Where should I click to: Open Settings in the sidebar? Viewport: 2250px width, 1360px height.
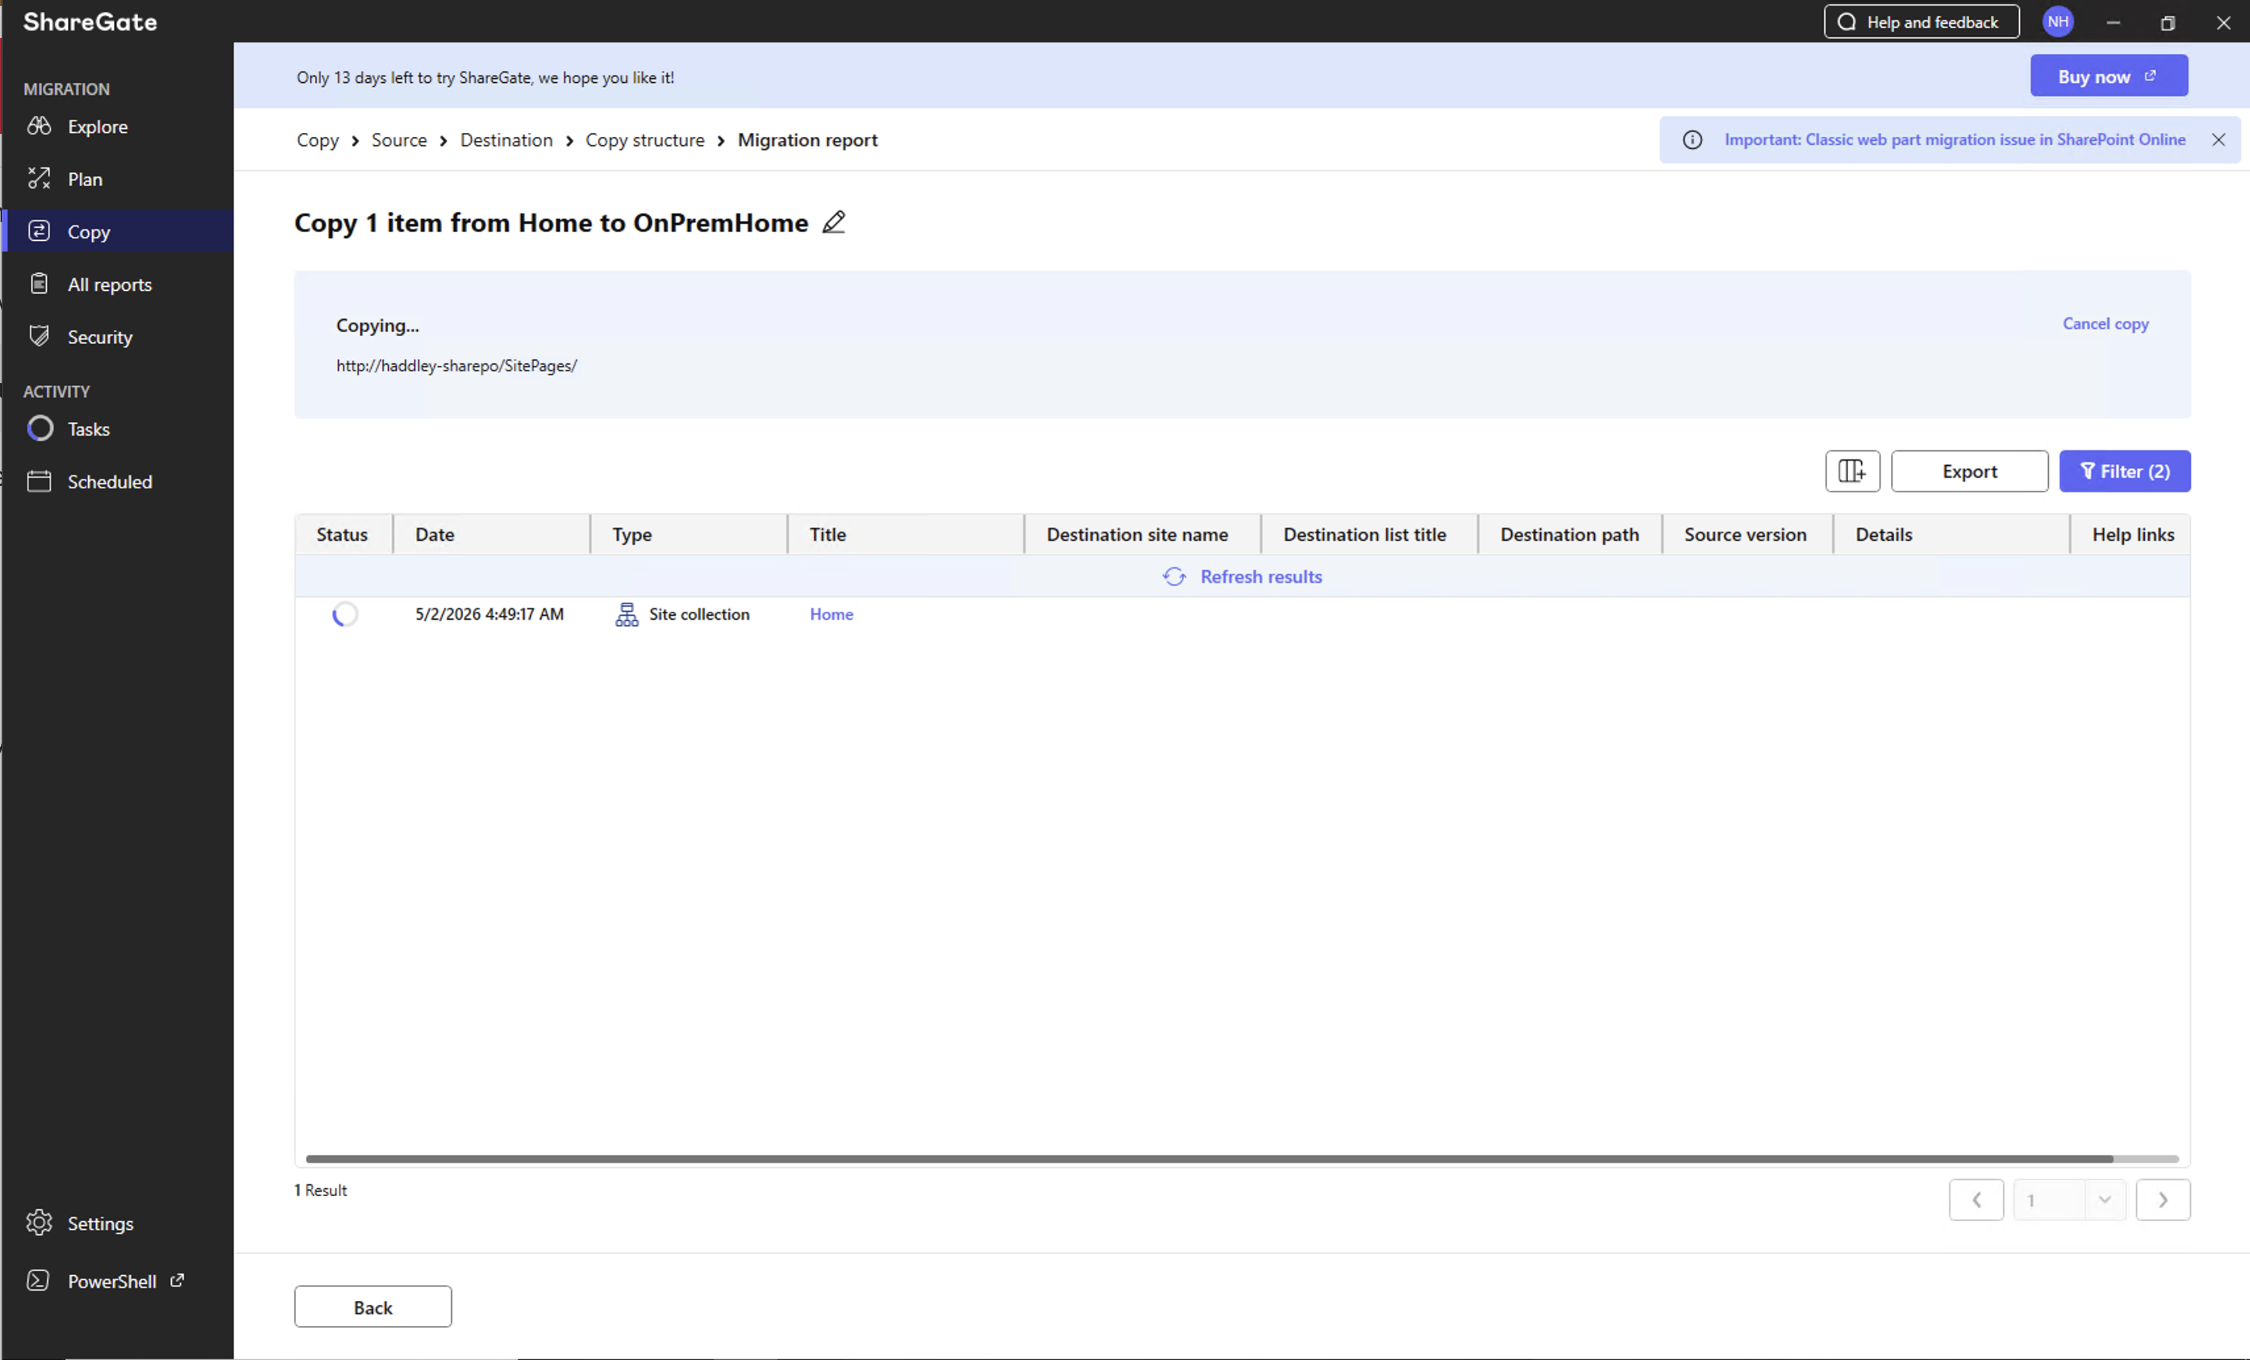pos(117,1223)
